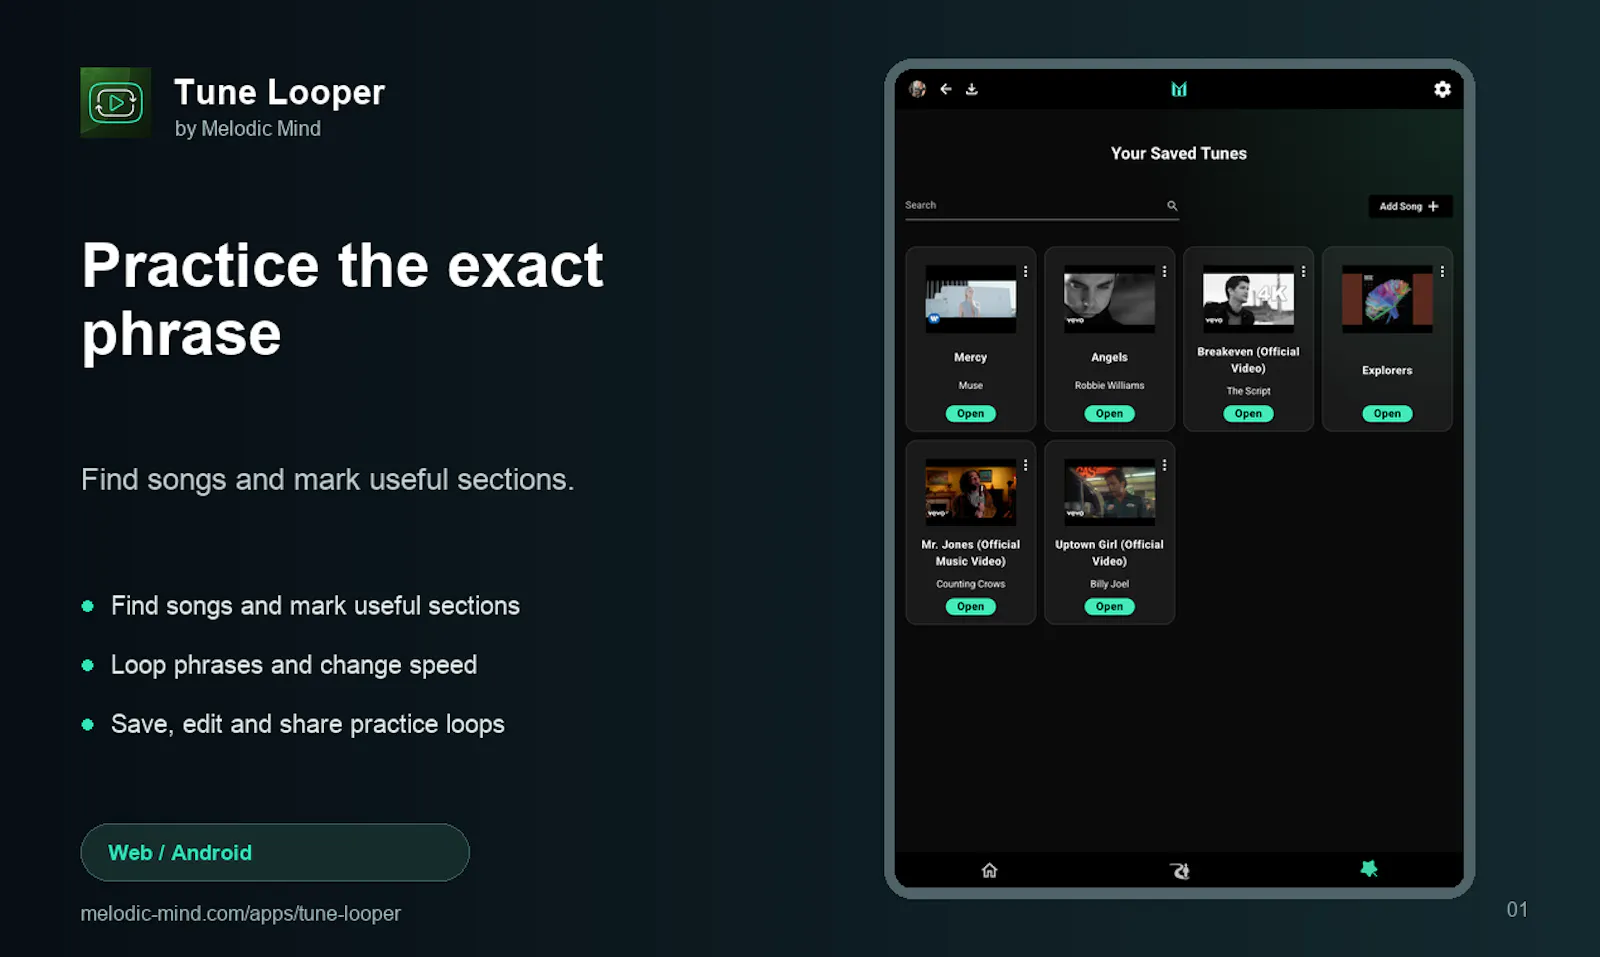
Task: Open the three-dot menu on Uptown Girl card
Action: point(1164,465)
